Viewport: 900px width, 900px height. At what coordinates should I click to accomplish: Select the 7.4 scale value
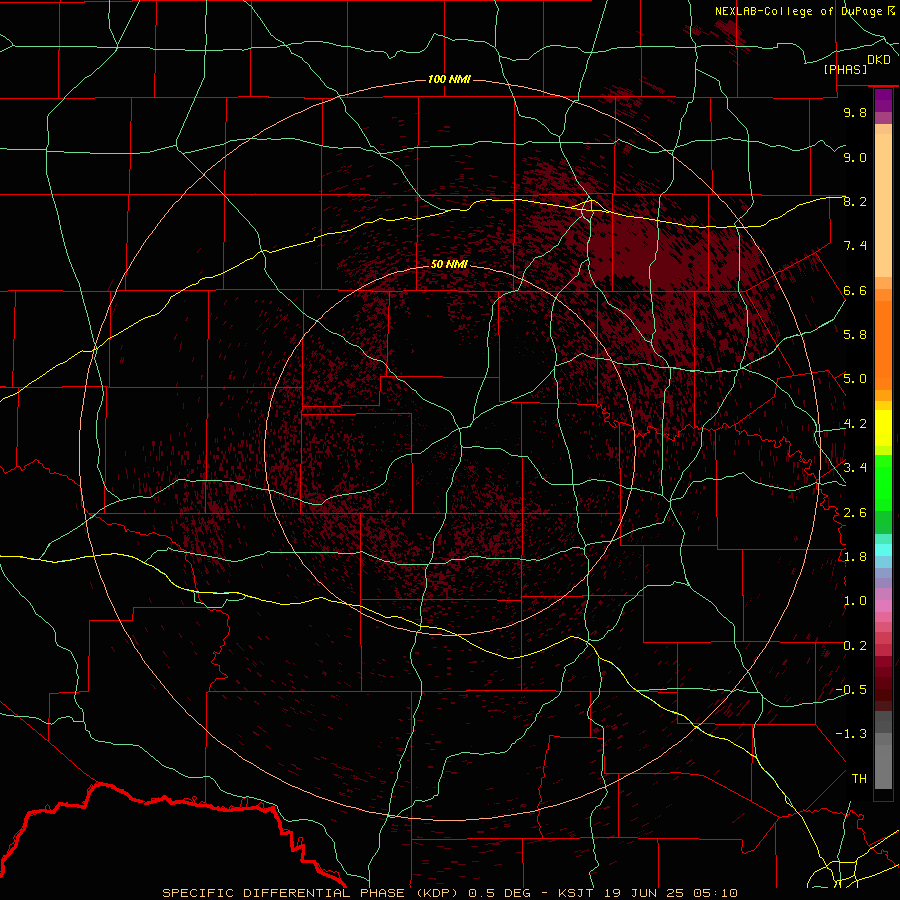pyautogui.click(x=855, y=246)
